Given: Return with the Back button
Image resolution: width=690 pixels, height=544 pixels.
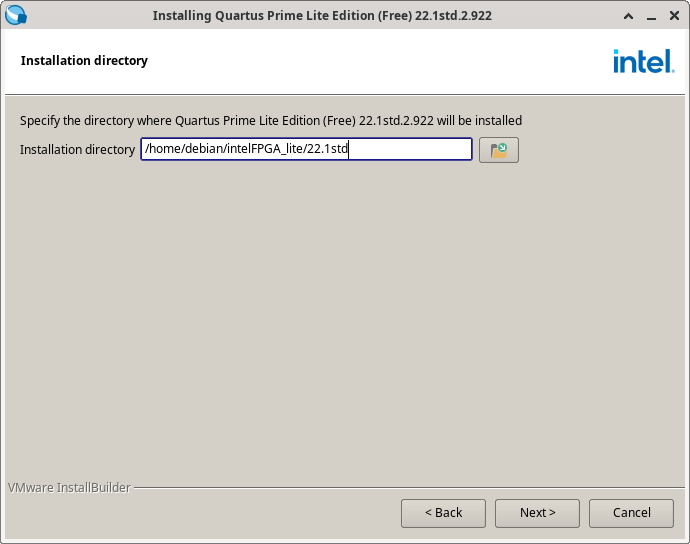Looking at the screenshot, I should [443, 513].
